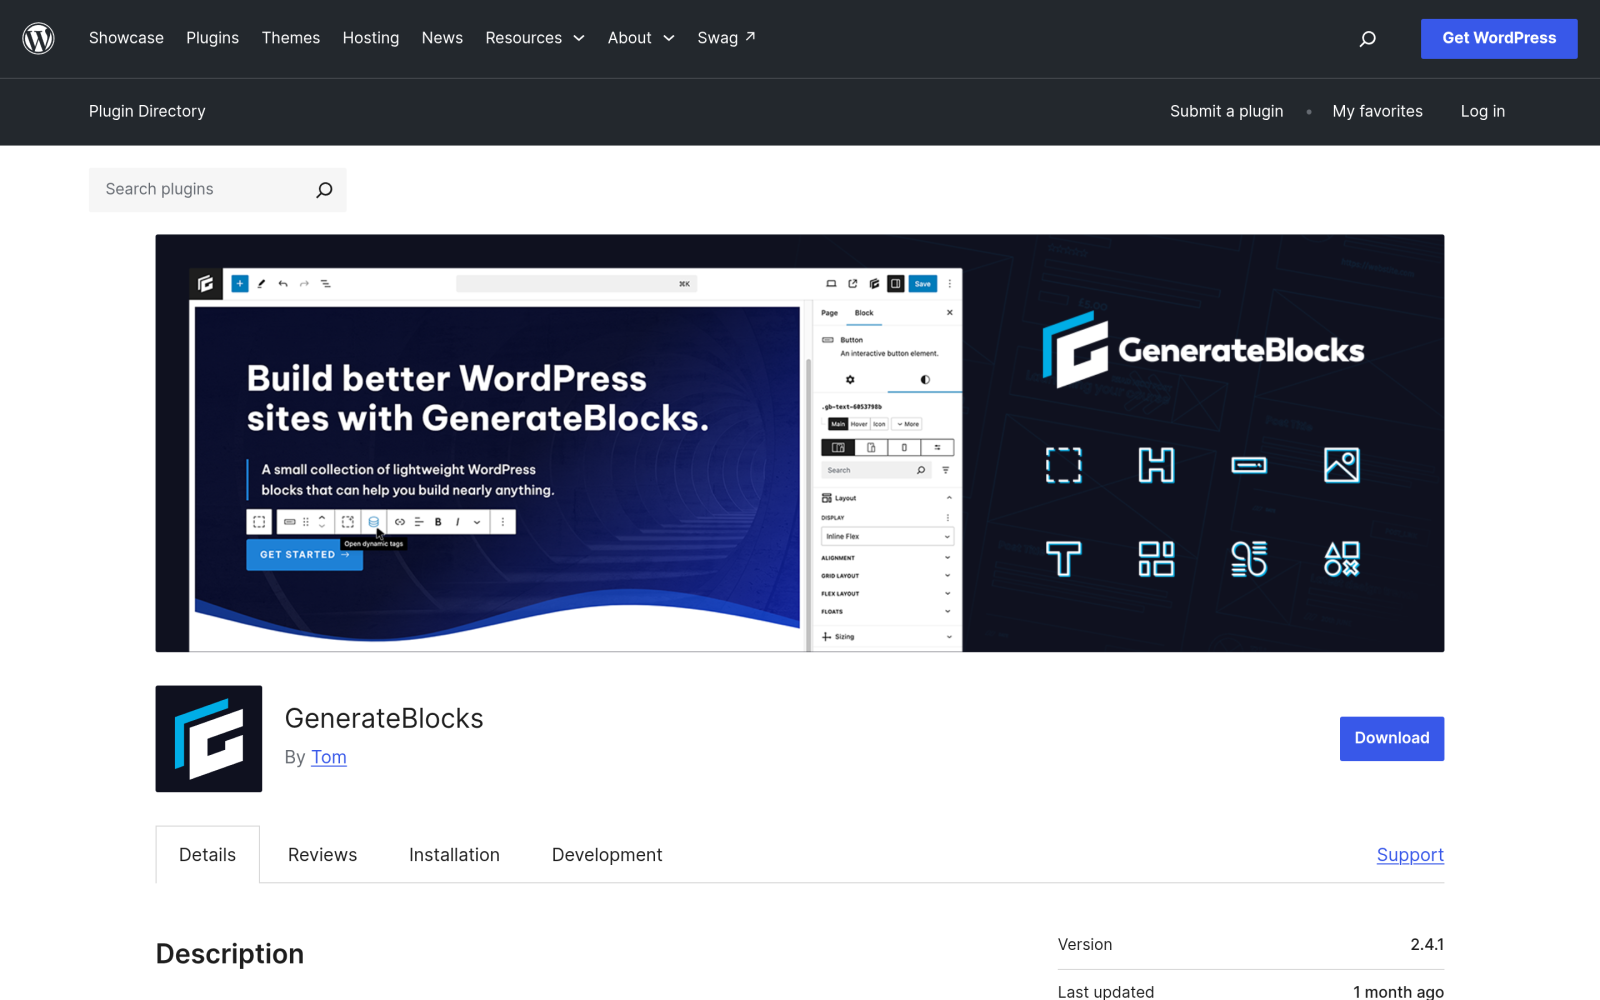Open the header search magnifier icon

[1367, 39]
